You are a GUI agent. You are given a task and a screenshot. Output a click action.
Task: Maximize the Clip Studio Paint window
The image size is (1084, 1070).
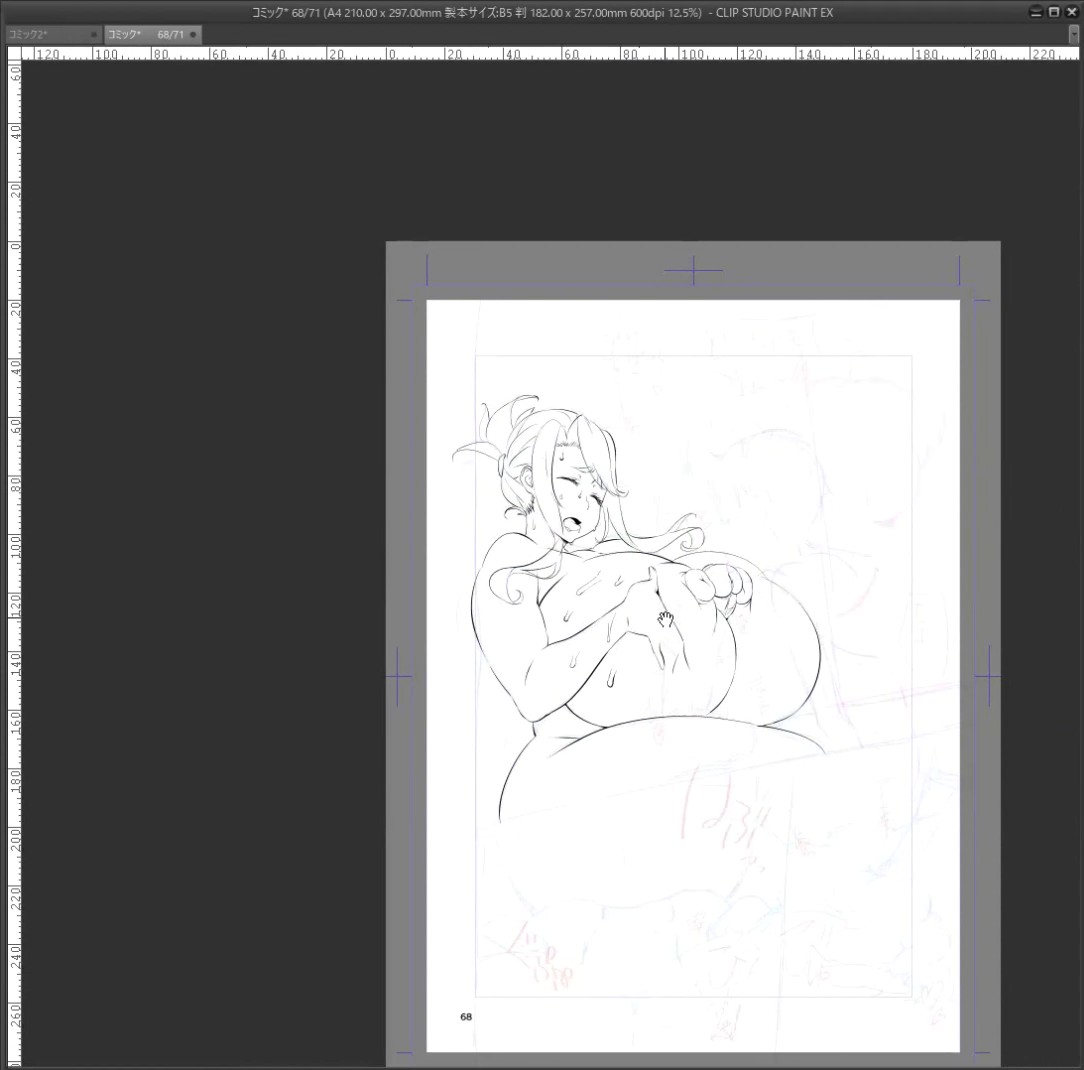pos(1054,12)
